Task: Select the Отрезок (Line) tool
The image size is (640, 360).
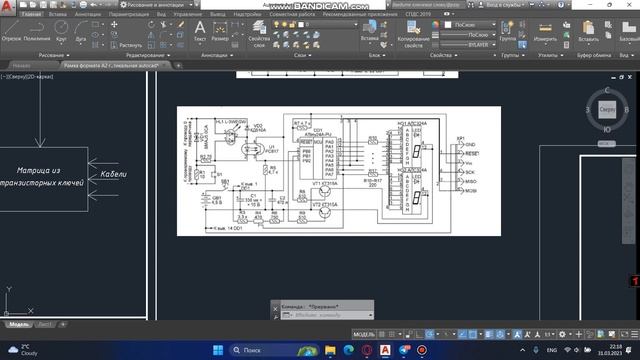Action: [x=11, y=31]
